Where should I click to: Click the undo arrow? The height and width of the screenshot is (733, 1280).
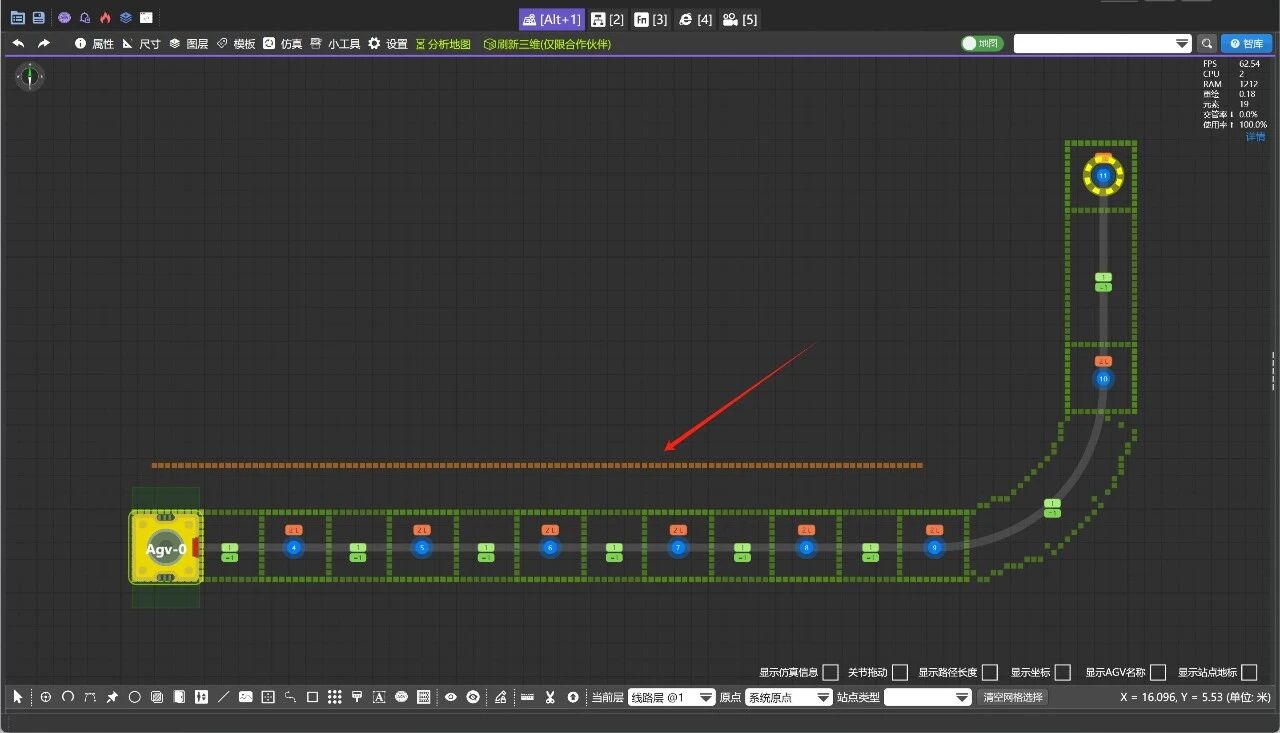pyautogui.click(x=18, y=44)
